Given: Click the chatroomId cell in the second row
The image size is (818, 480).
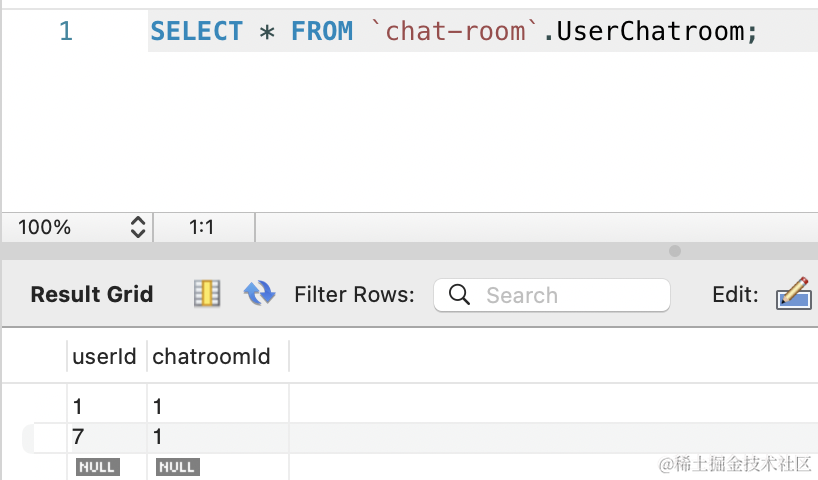Looking at the screenshot, I should click(158, 437).
